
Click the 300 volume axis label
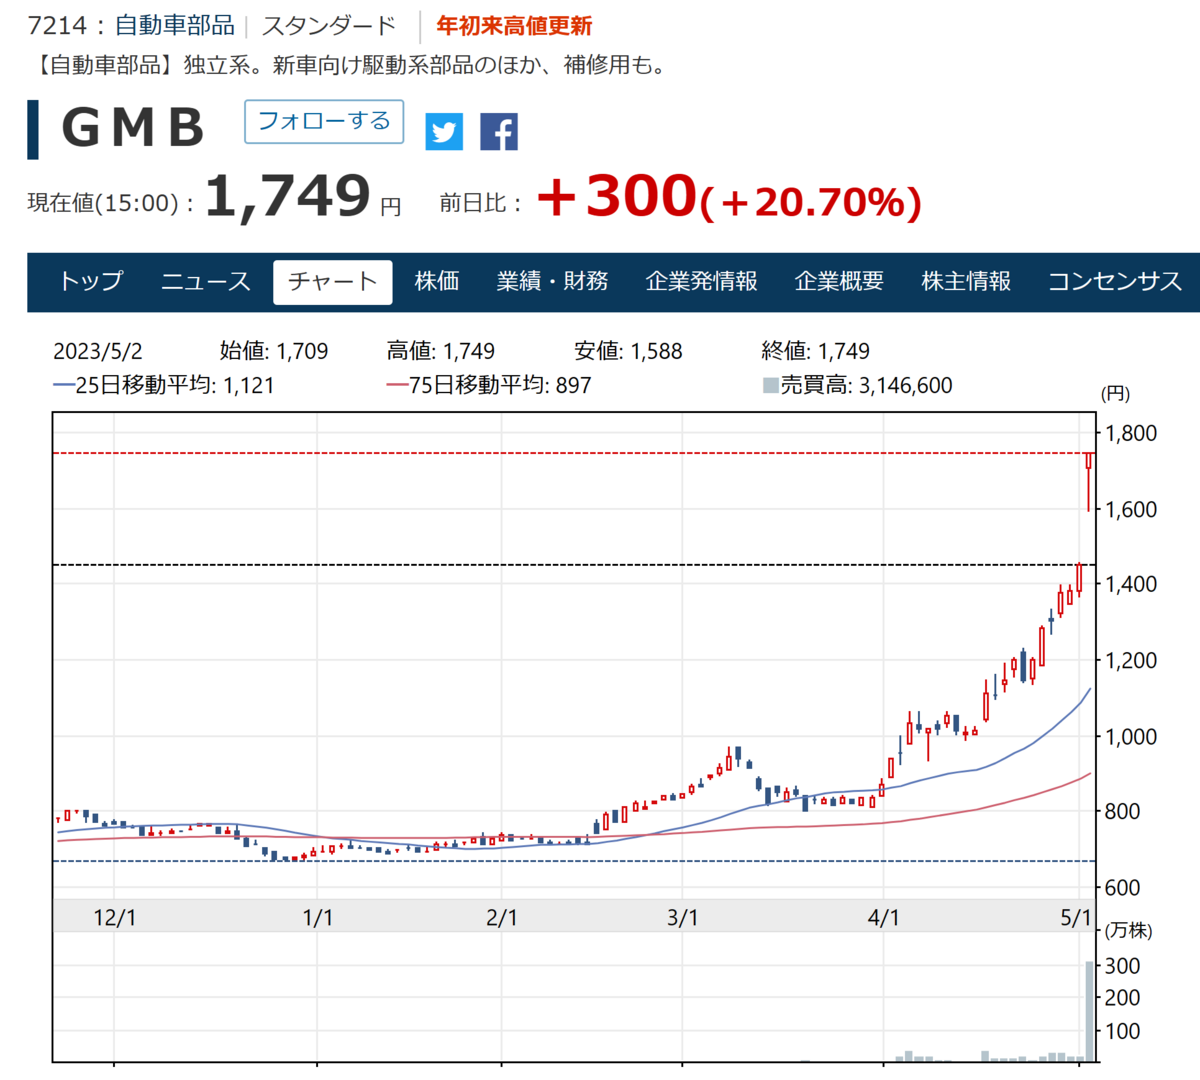click(x=1122, y=966)
